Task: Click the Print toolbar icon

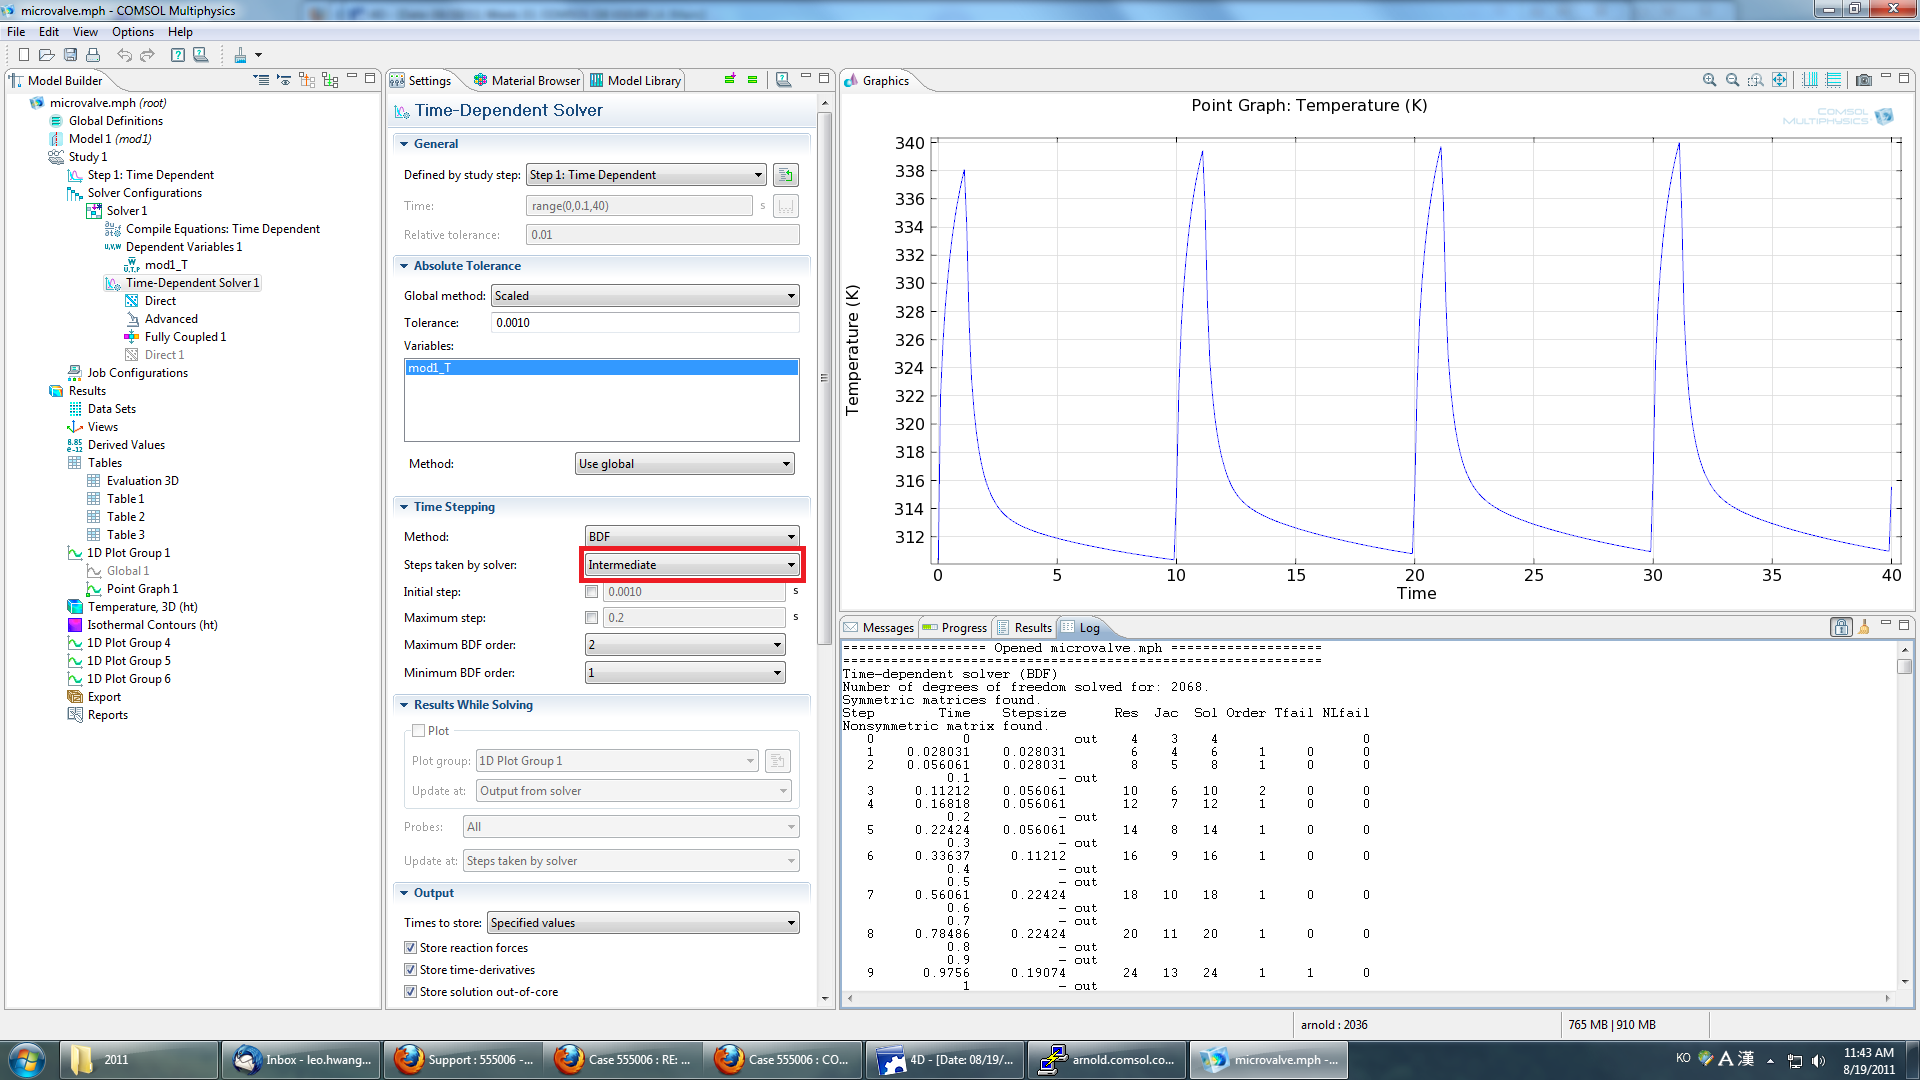Action: tap(93, 55)
